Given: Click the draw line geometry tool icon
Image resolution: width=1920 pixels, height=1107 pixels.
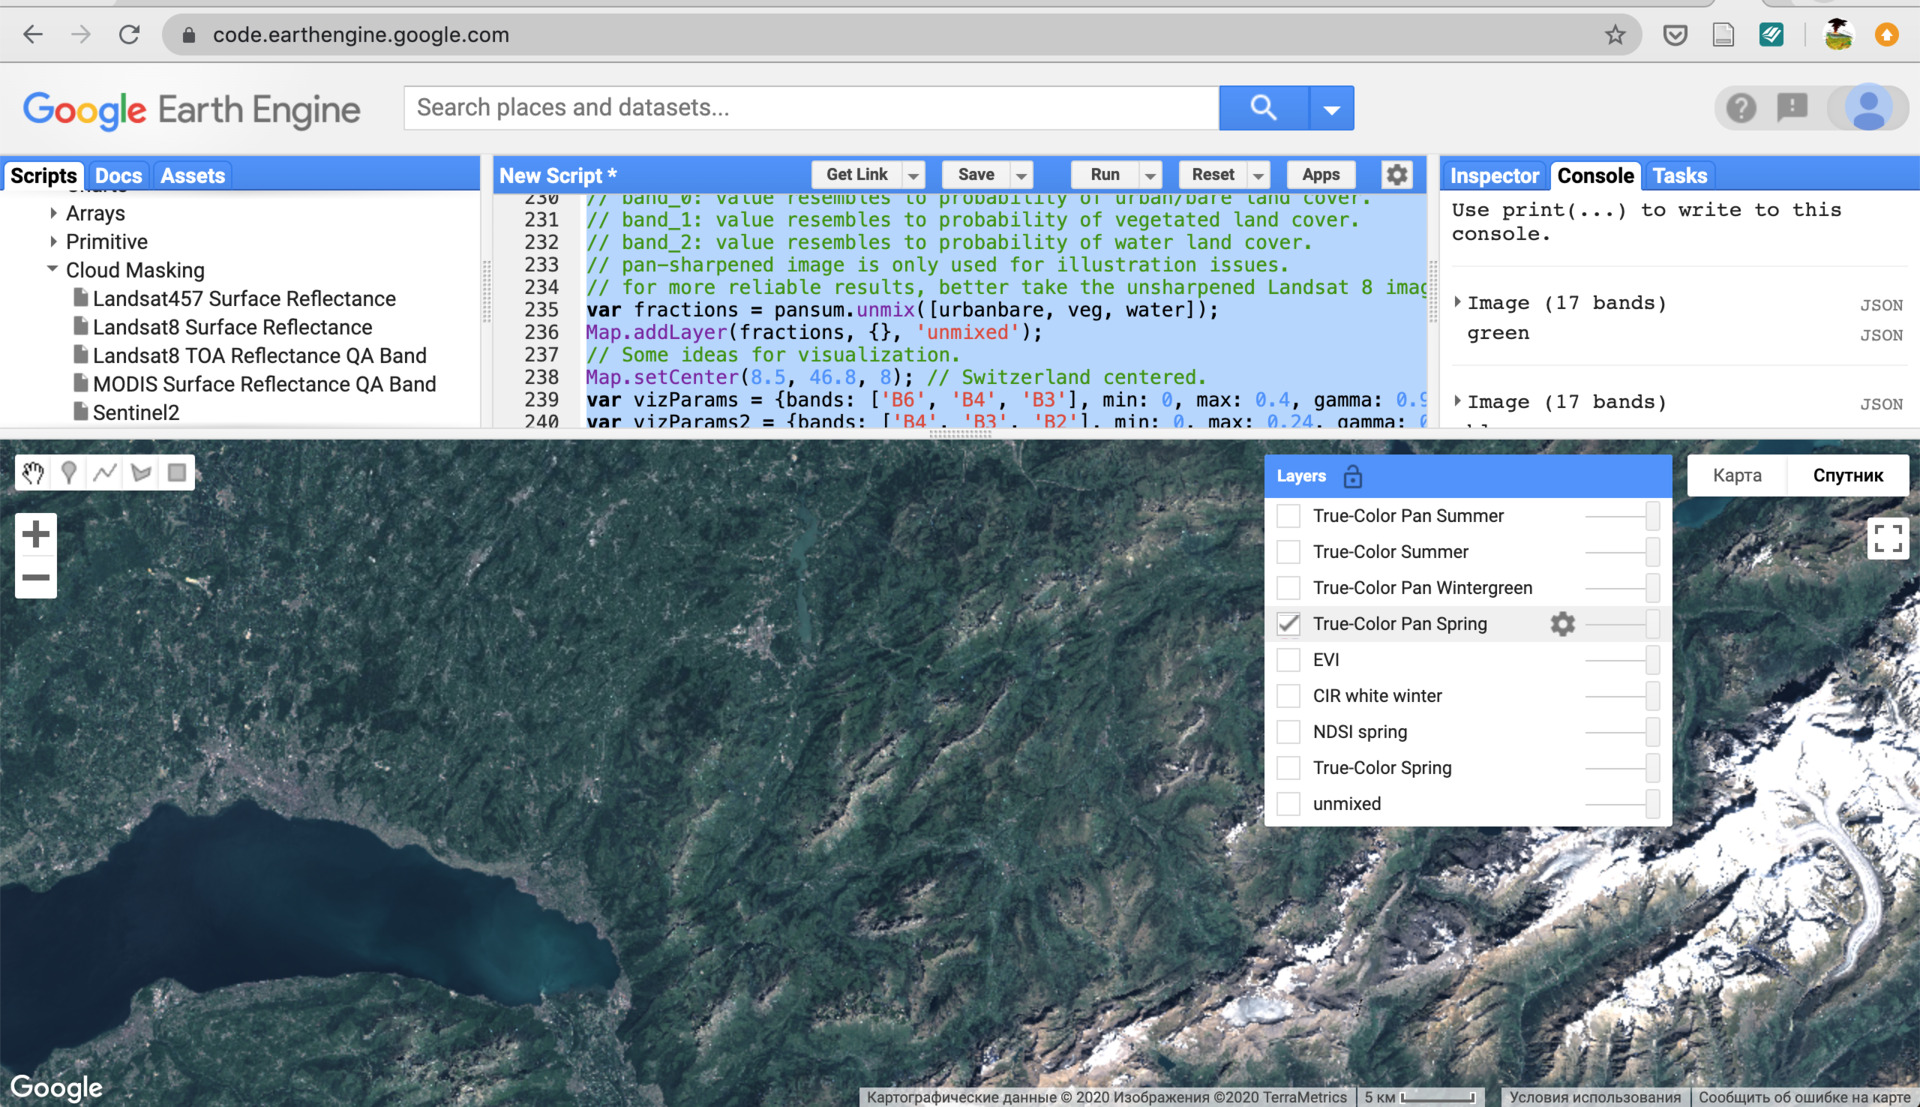Looking at the screenshot, I should coord(104,472).
